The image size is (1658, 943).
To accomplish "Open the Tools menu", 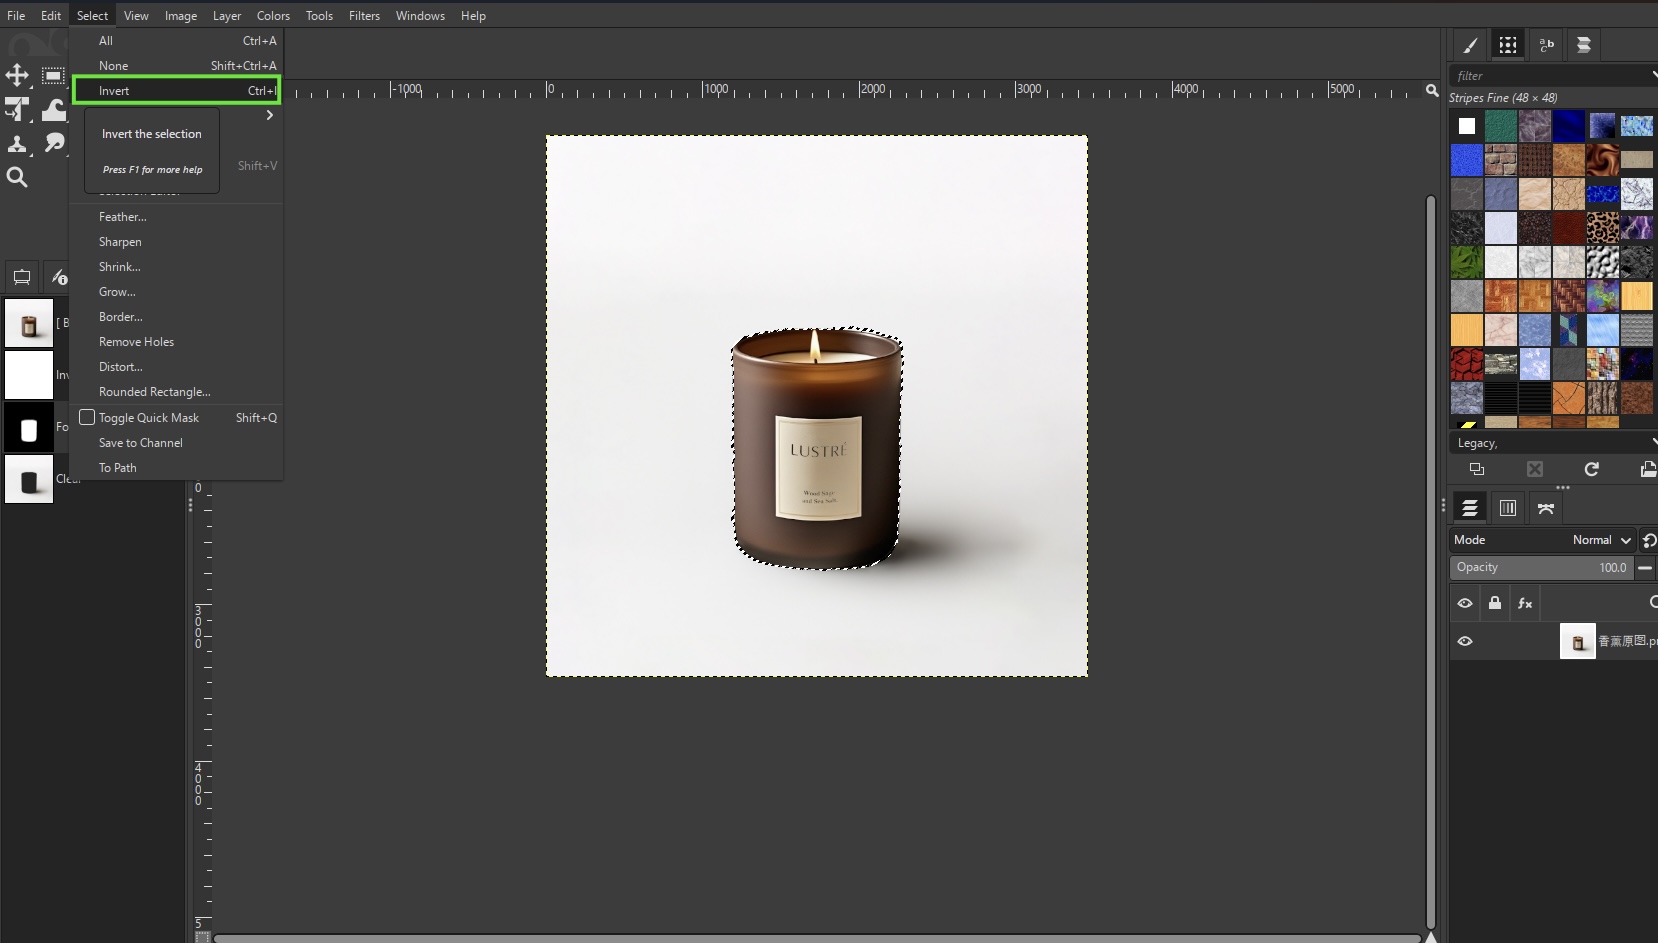I will tap(319, 15).
